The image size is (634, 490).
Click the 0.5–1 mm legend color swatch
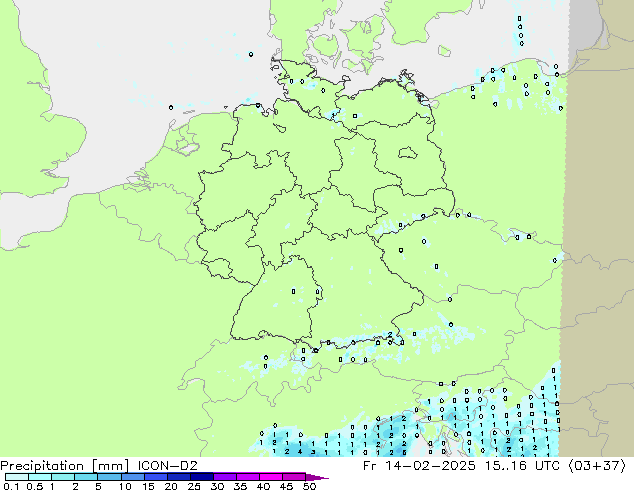point(40,477)
